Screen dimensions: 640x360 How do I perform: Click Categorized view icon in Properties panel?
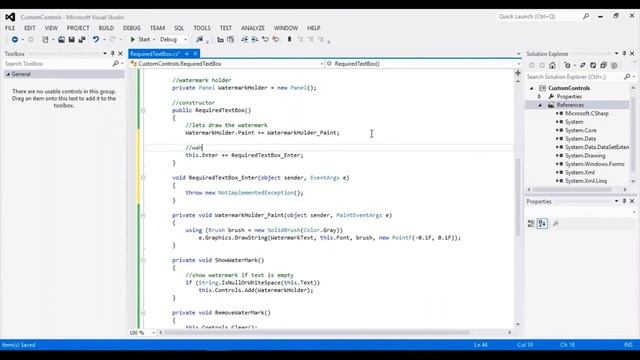pos(531,223)
